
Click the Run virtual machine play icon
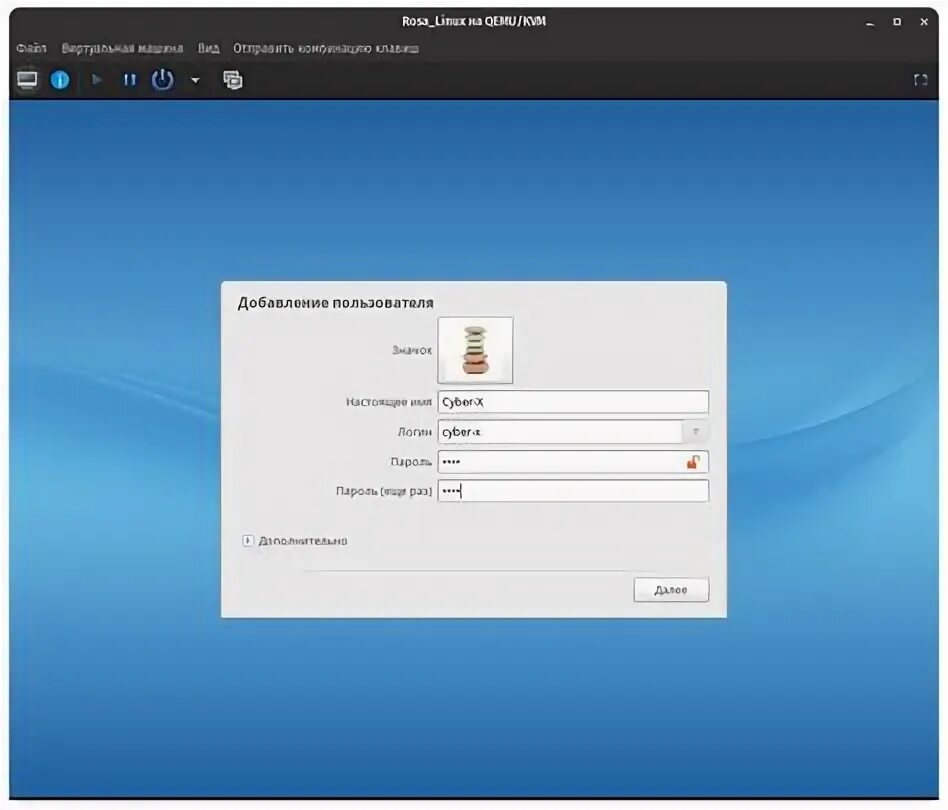96,80
